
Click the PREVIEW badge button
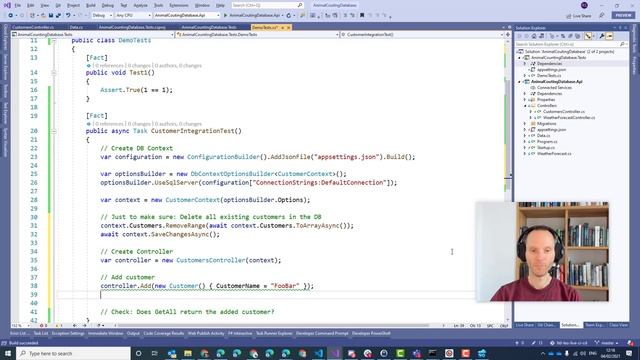623,16
